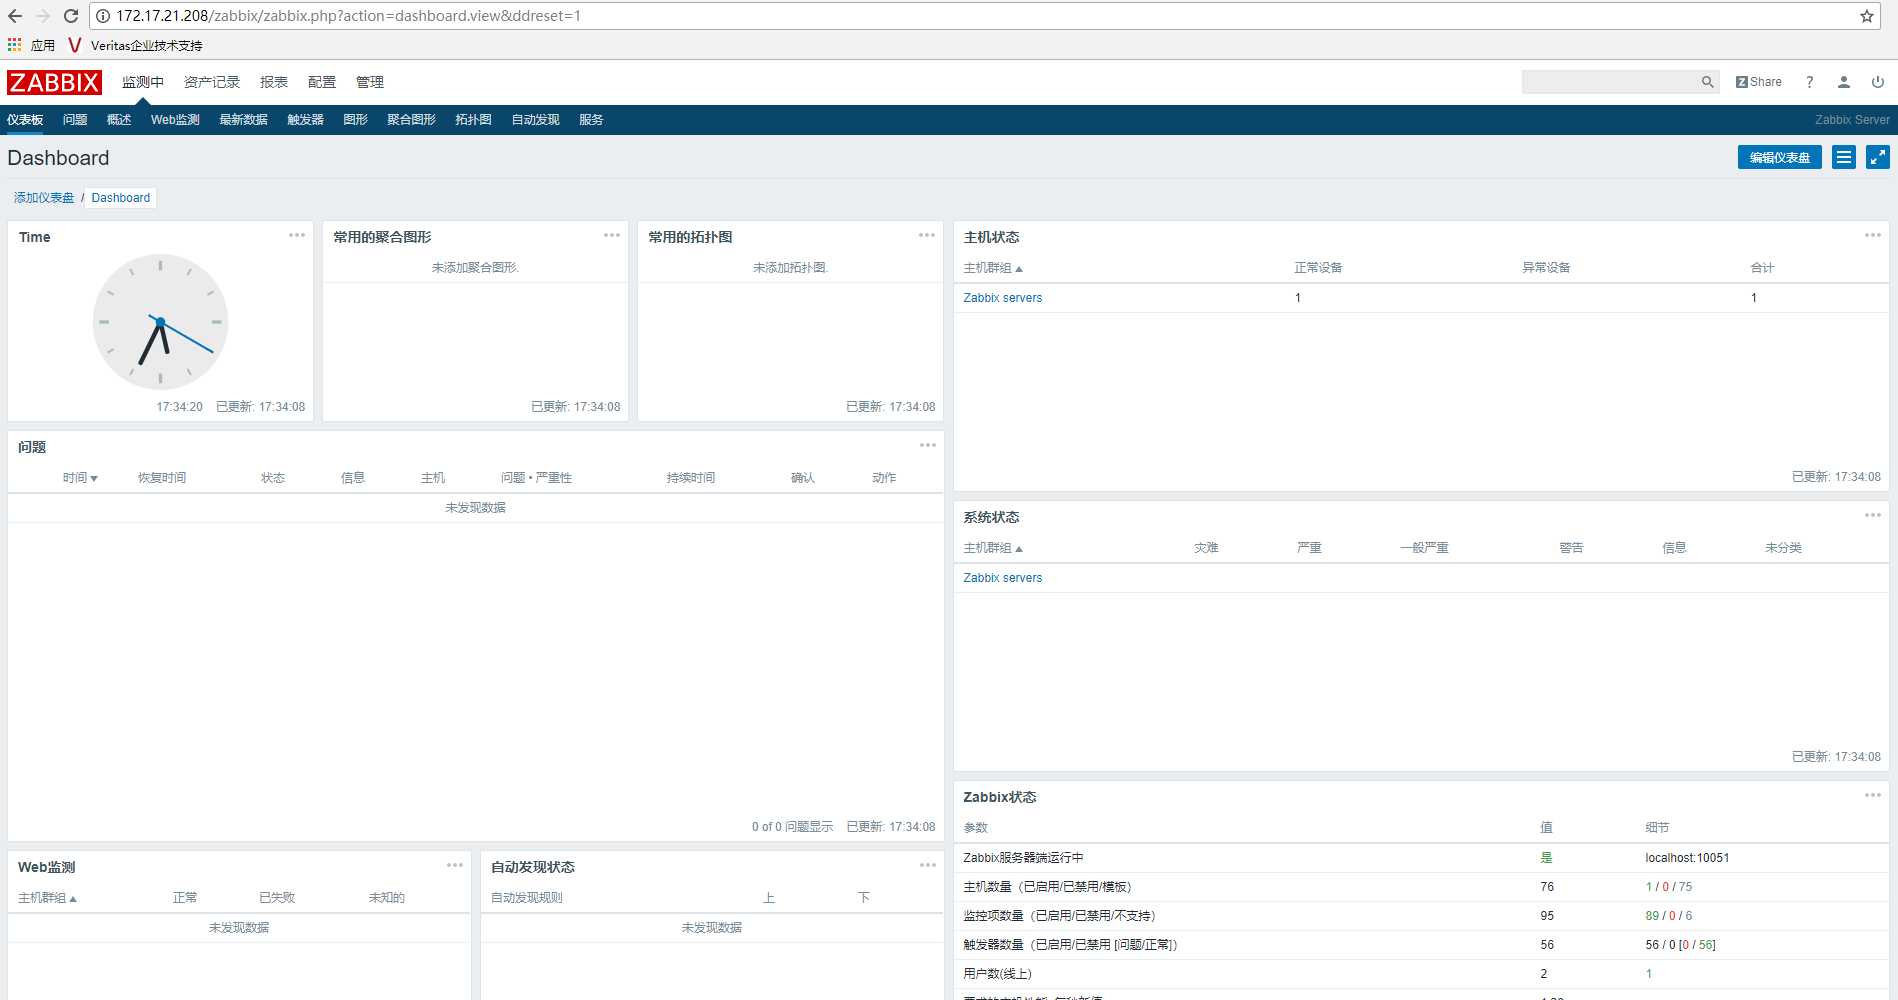
Task: Click the site info icon in address bar
Action: point(103,16)
